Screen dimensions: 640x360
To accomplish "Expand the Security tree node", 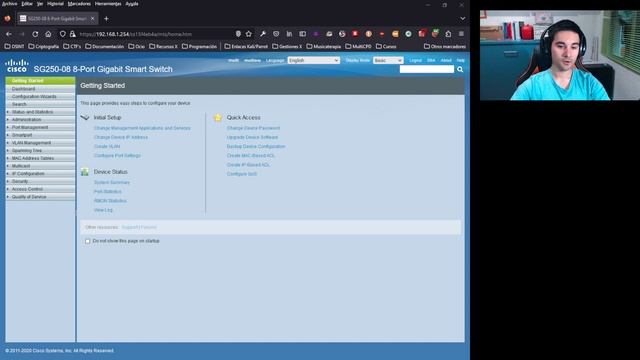I will pyautogui.click(x=8, y=181).
